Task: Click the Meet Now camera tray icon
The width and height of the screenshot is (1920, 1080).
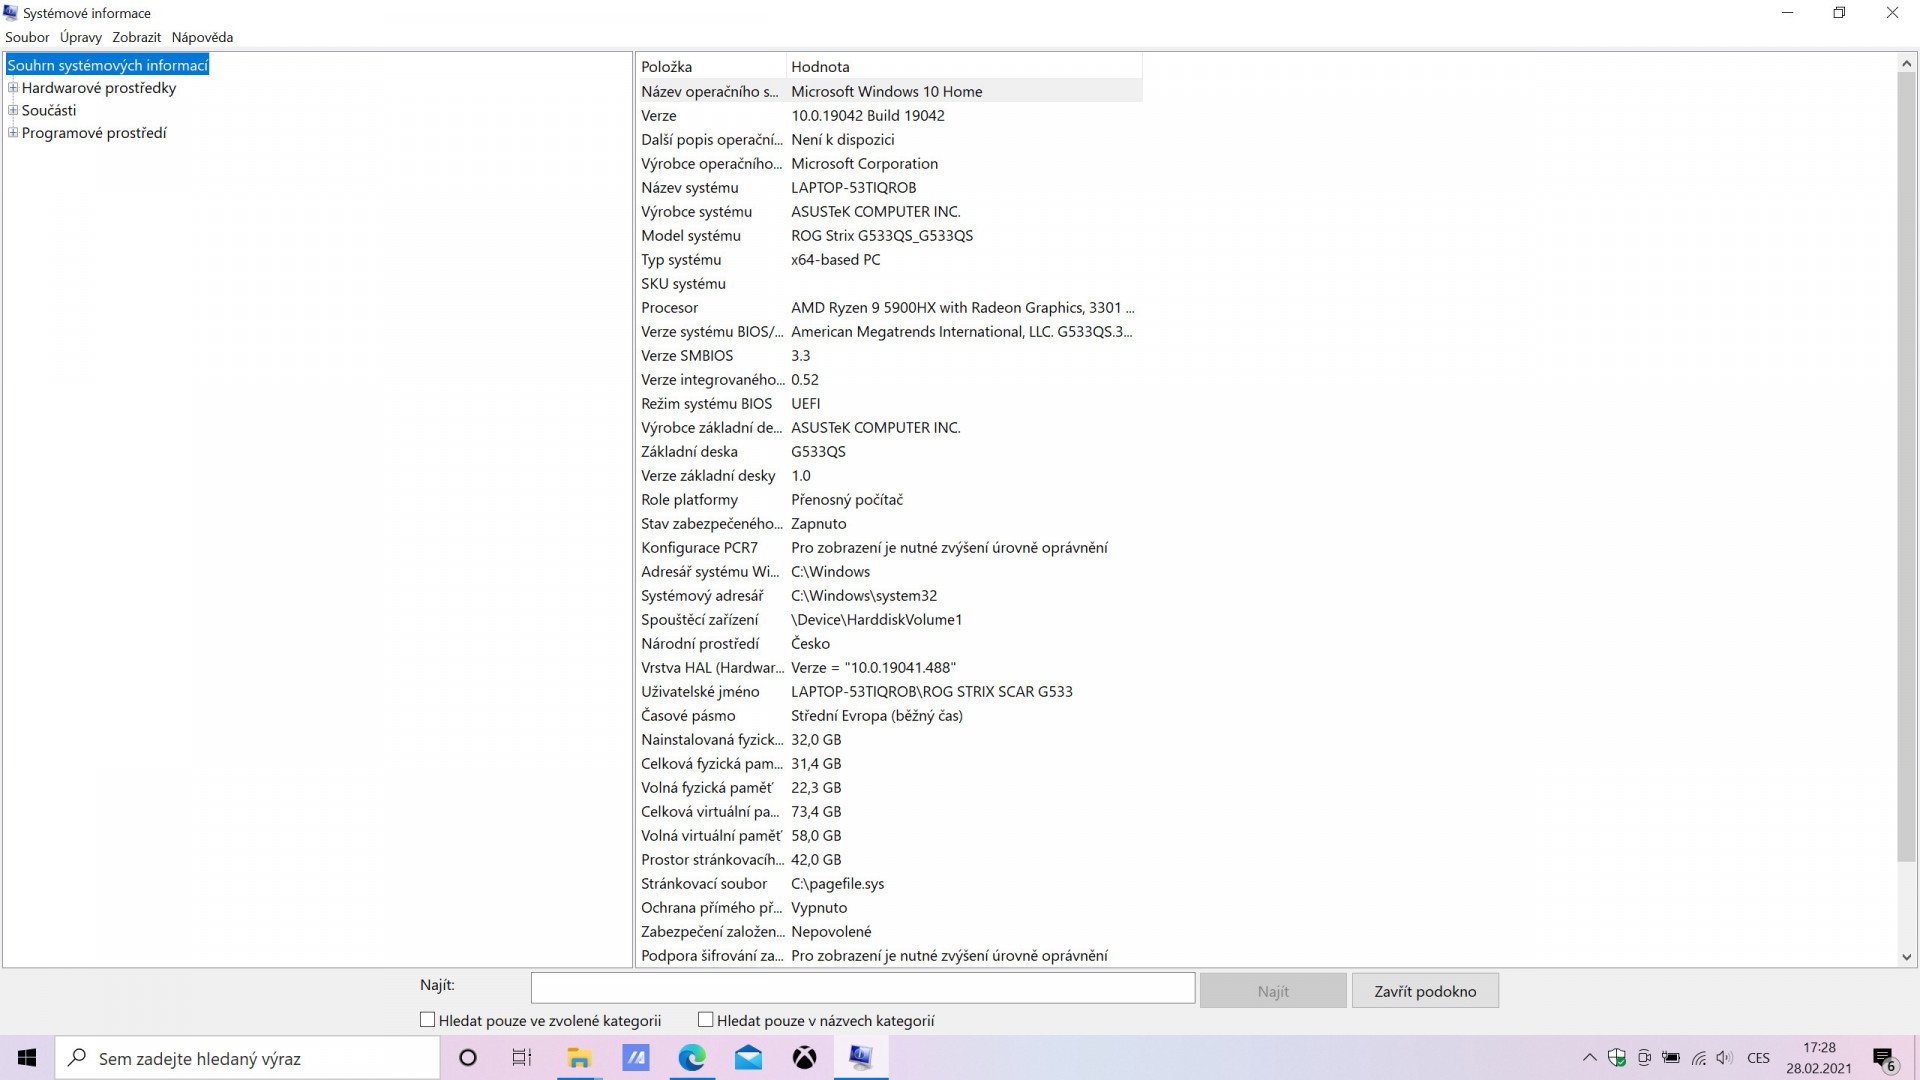Action: [x=1644, y=1058]
